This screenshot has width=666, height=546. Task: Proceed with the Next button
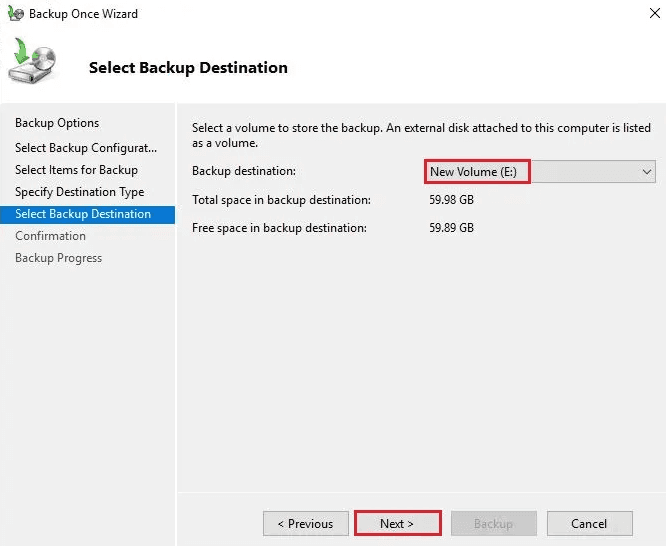click(397, 524)
